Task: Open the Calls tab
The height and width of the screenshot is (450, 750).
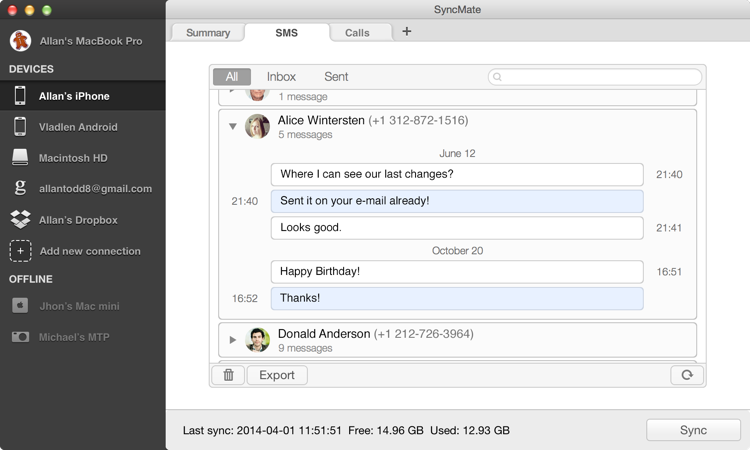Action: (357, 33)
